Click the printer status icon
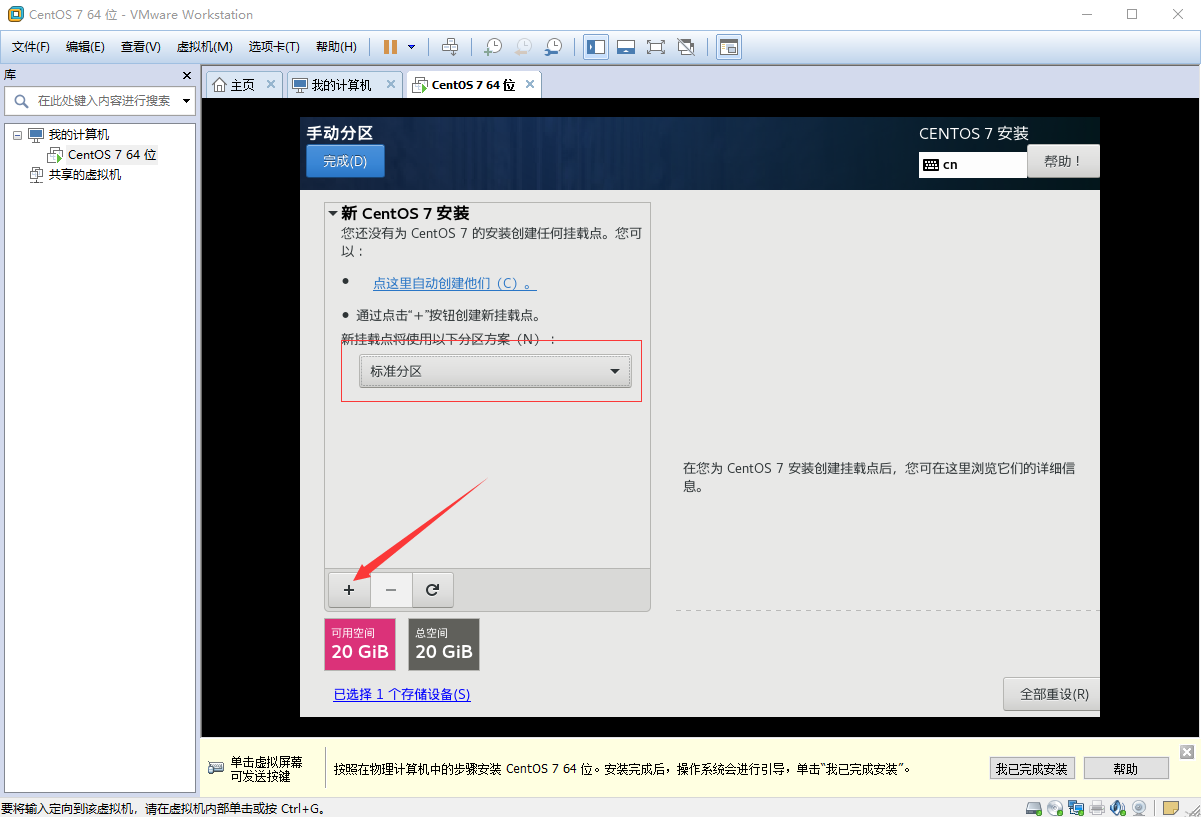1201x817 pixels. coord(1097,808)
